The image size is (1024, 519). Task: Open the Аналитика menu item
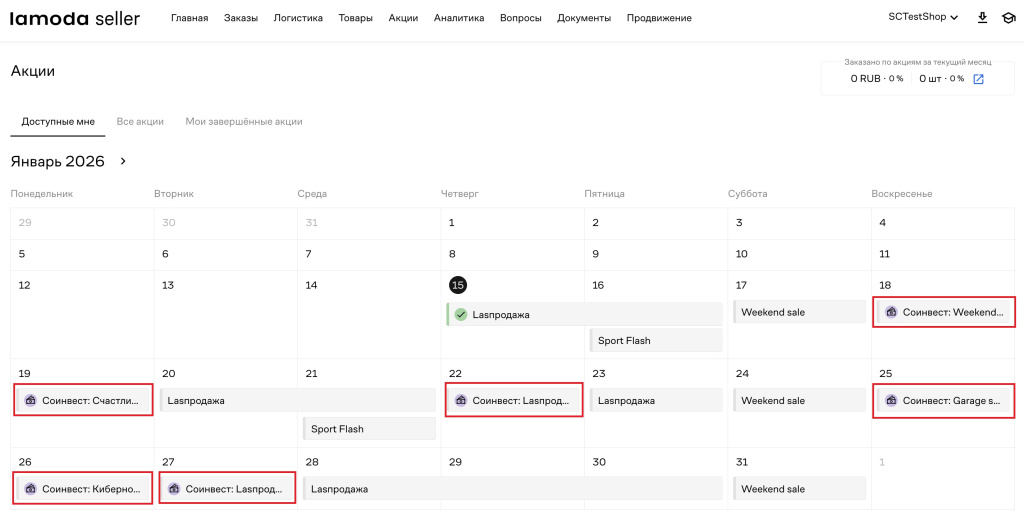[459, 18]
